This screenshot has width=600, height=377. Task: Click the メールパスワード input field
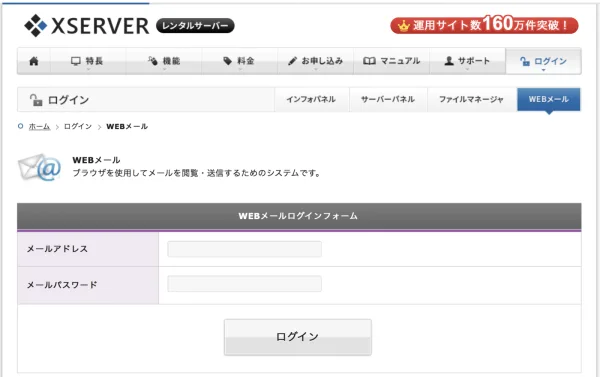pyautogui.click(x=245, y=284)
